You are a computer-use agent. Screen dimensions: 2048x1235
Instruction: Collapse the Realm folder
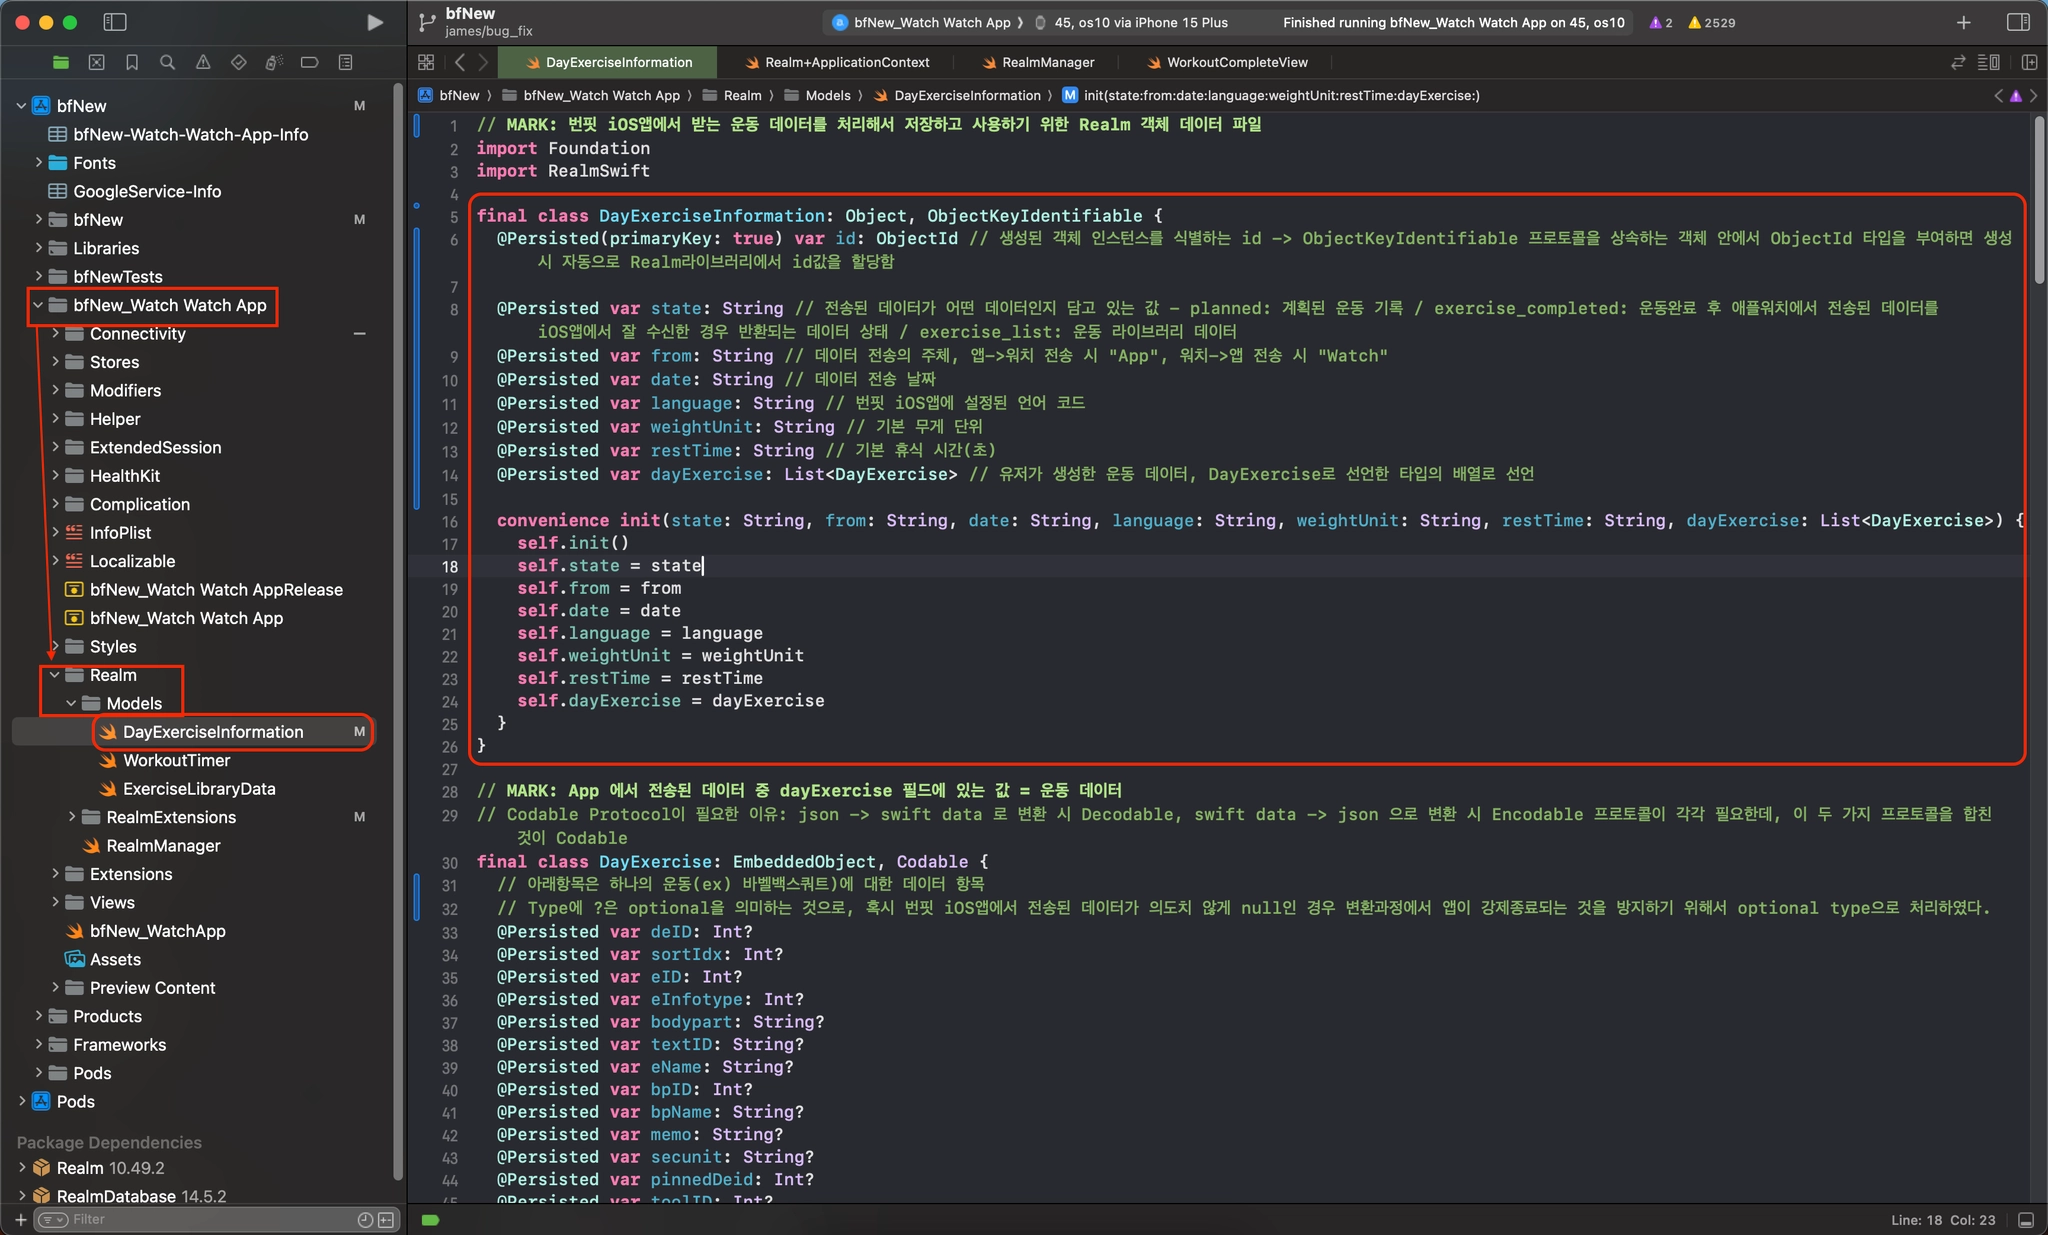(x=55, y=675)
